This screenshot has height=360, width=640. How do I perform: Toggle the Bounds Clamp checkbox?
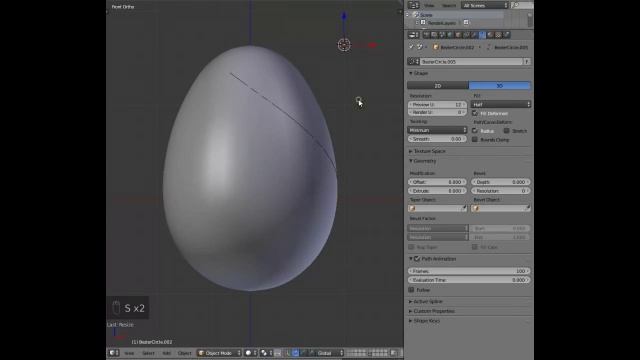click(x=475, y=140)
